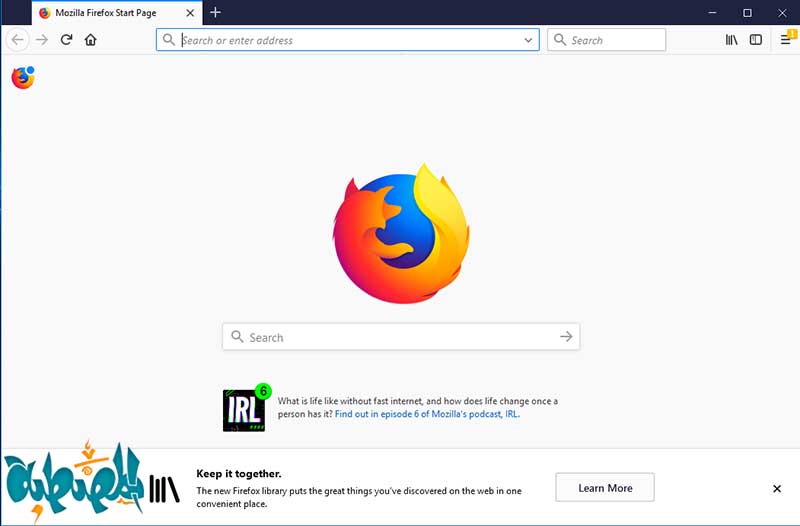800x526 pixels.
Task: Go back using the back arrow button
Action: click(x=17, y=40)
